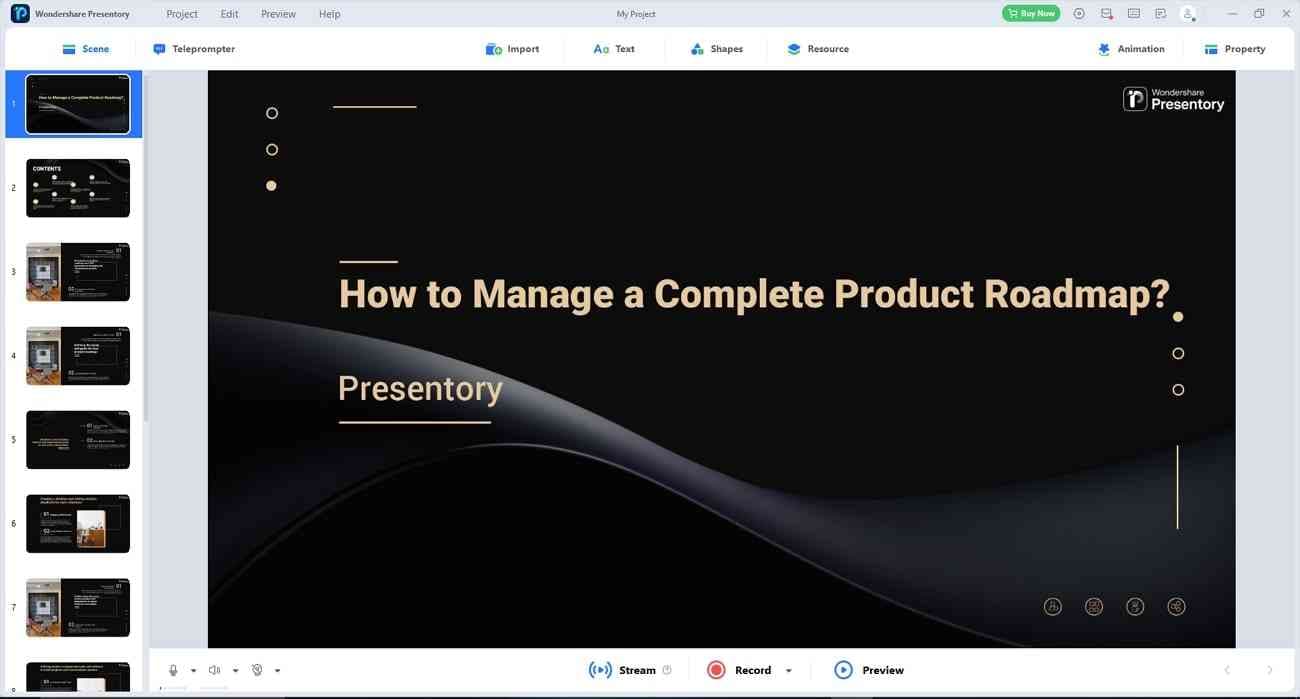Switch to the Teleprompter tab

pos(194,49)
